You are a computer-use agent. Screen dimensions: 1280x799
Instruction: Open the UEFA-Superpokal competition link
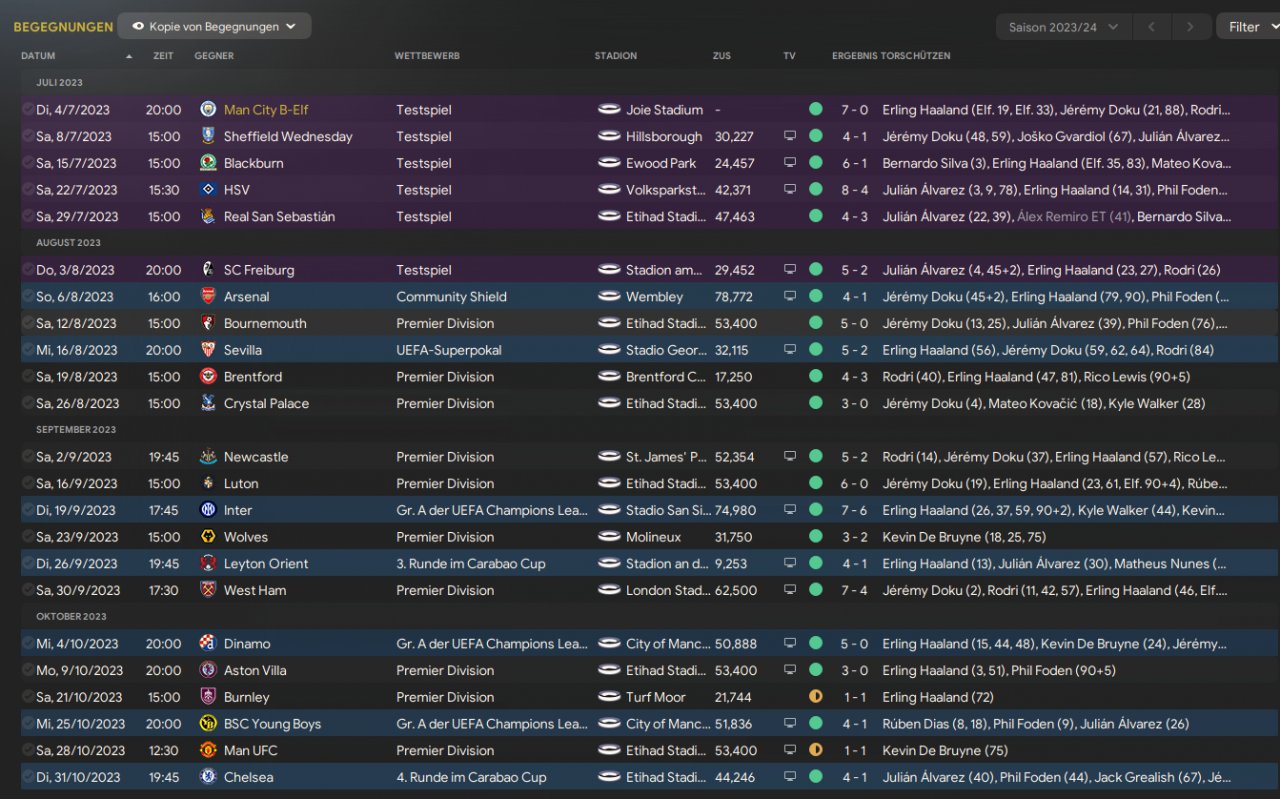pyautogui.click(x=449, y=350)
